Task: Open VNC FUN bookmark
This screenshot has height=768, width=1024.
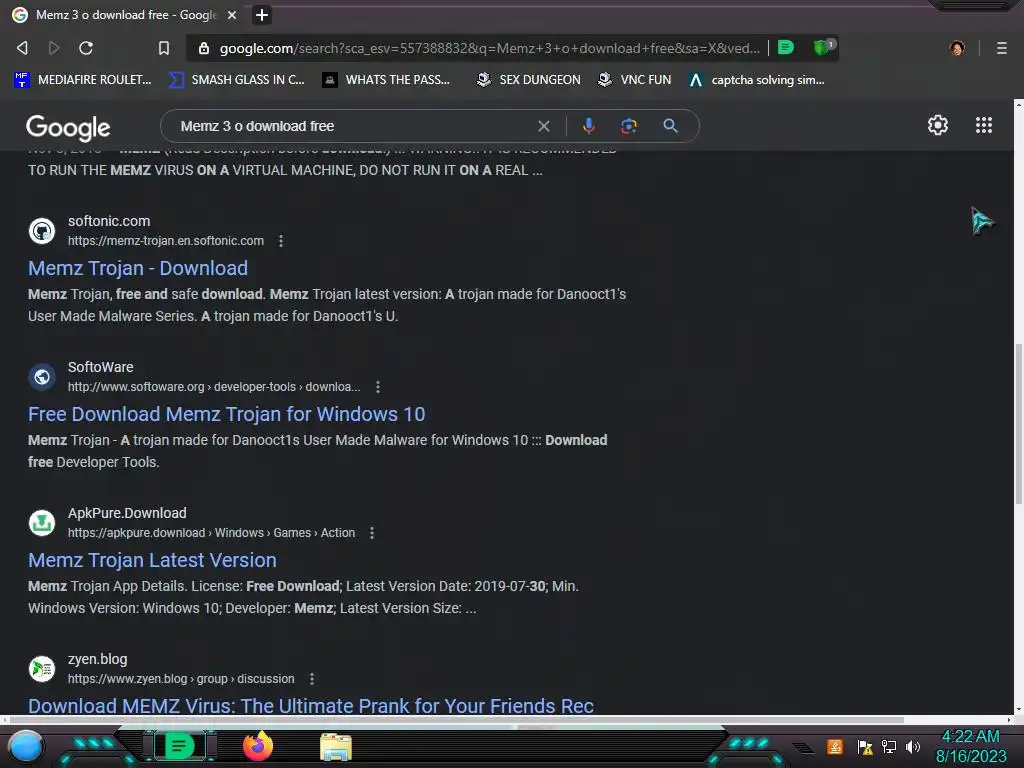Action: pos(635,80)
